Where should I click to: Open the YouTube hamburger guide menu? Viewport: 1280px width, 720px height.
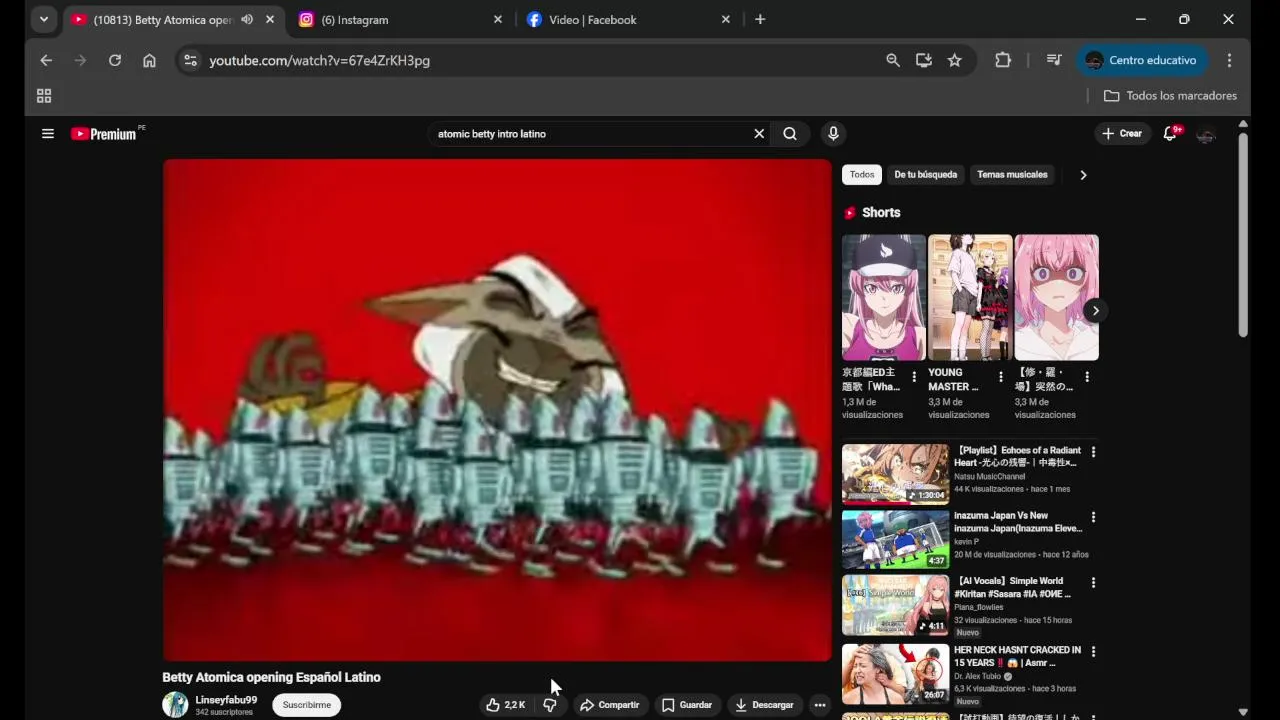click(47, 133)
